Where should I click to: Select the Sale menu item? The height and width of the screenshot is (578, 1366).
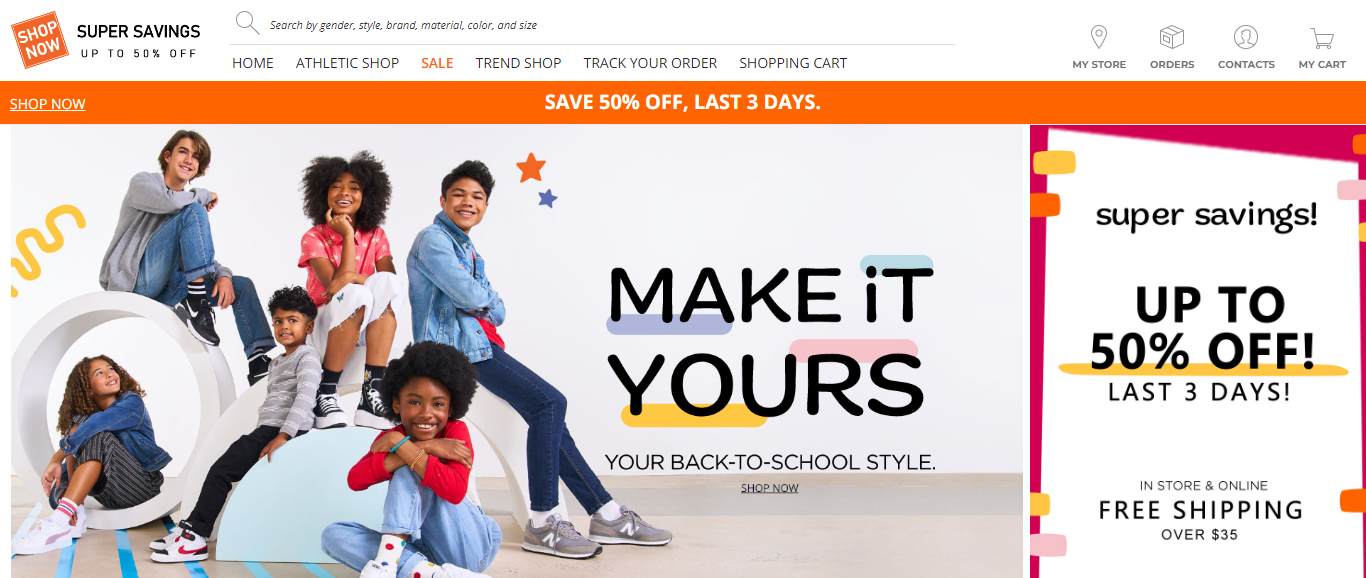click(437, 63)
